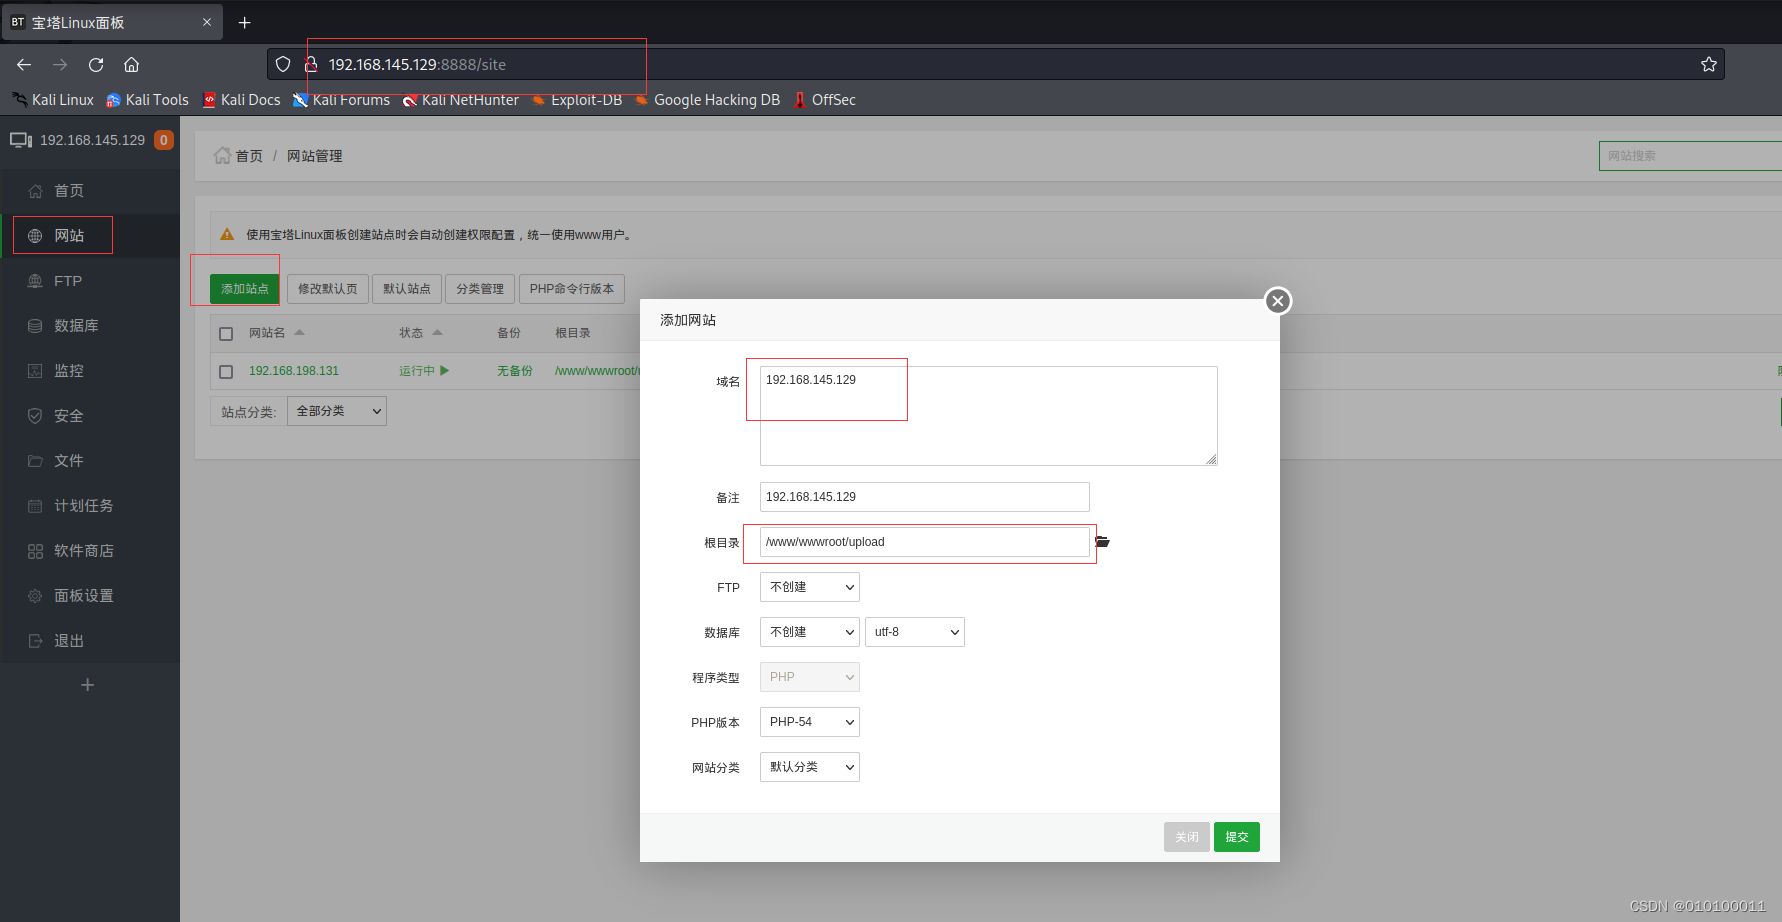Open 安全 in the sidebar
The width and height of the screenshot is (1782, 922).
90,416
